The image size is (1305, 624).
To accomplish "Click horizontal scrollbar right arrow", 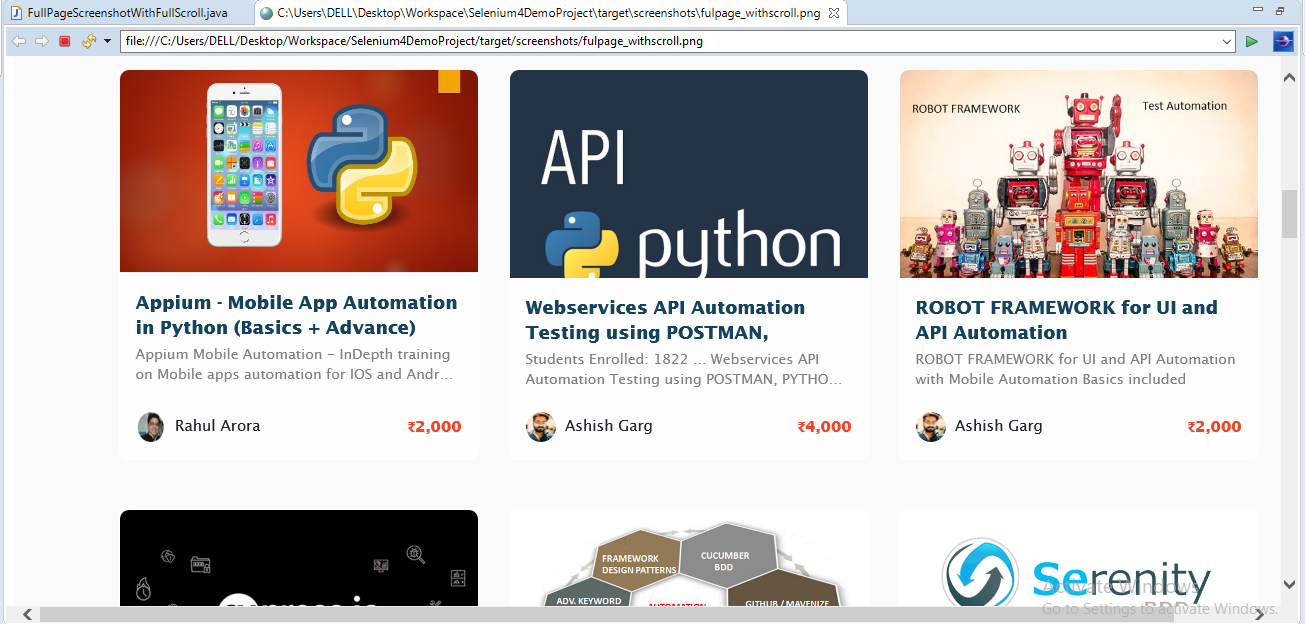I will [x=1257, y=614].
